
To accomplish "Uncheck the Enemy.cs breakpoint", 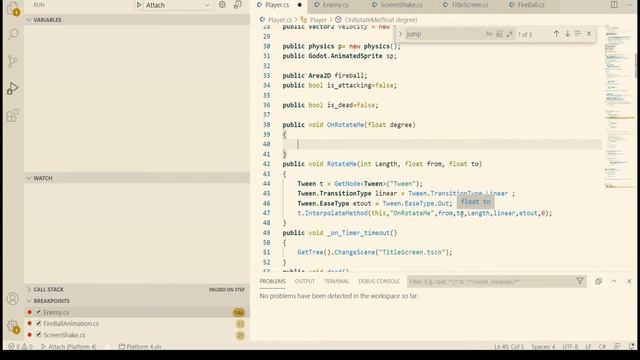I will tap(39, 312).
